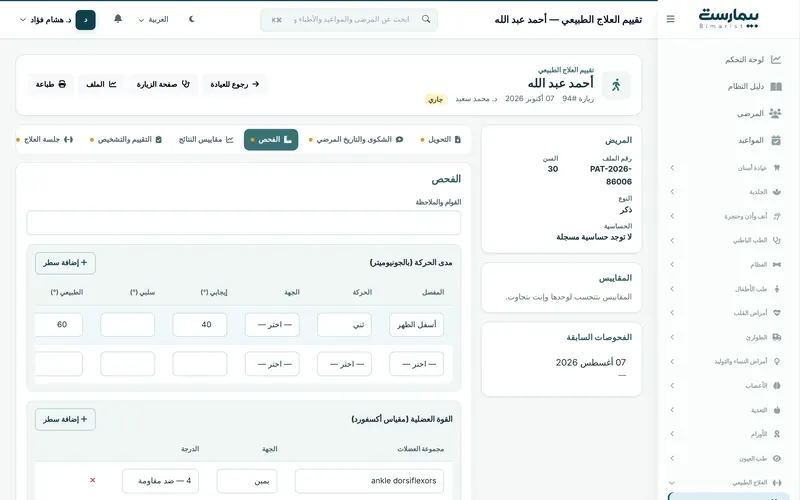Viewport: 800px width, 500px height.
Task: Select the الجلدية dermatology icon
Action: (x=777, y=192)
